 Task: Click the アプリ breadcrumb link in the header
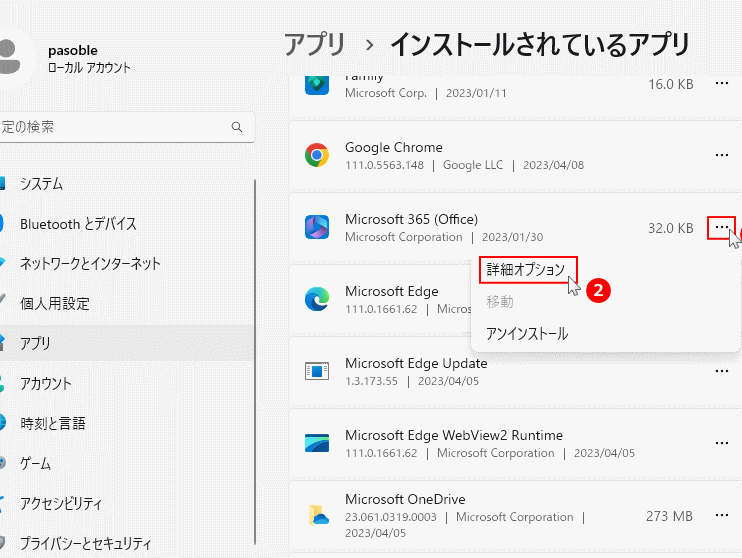point(315,44)
